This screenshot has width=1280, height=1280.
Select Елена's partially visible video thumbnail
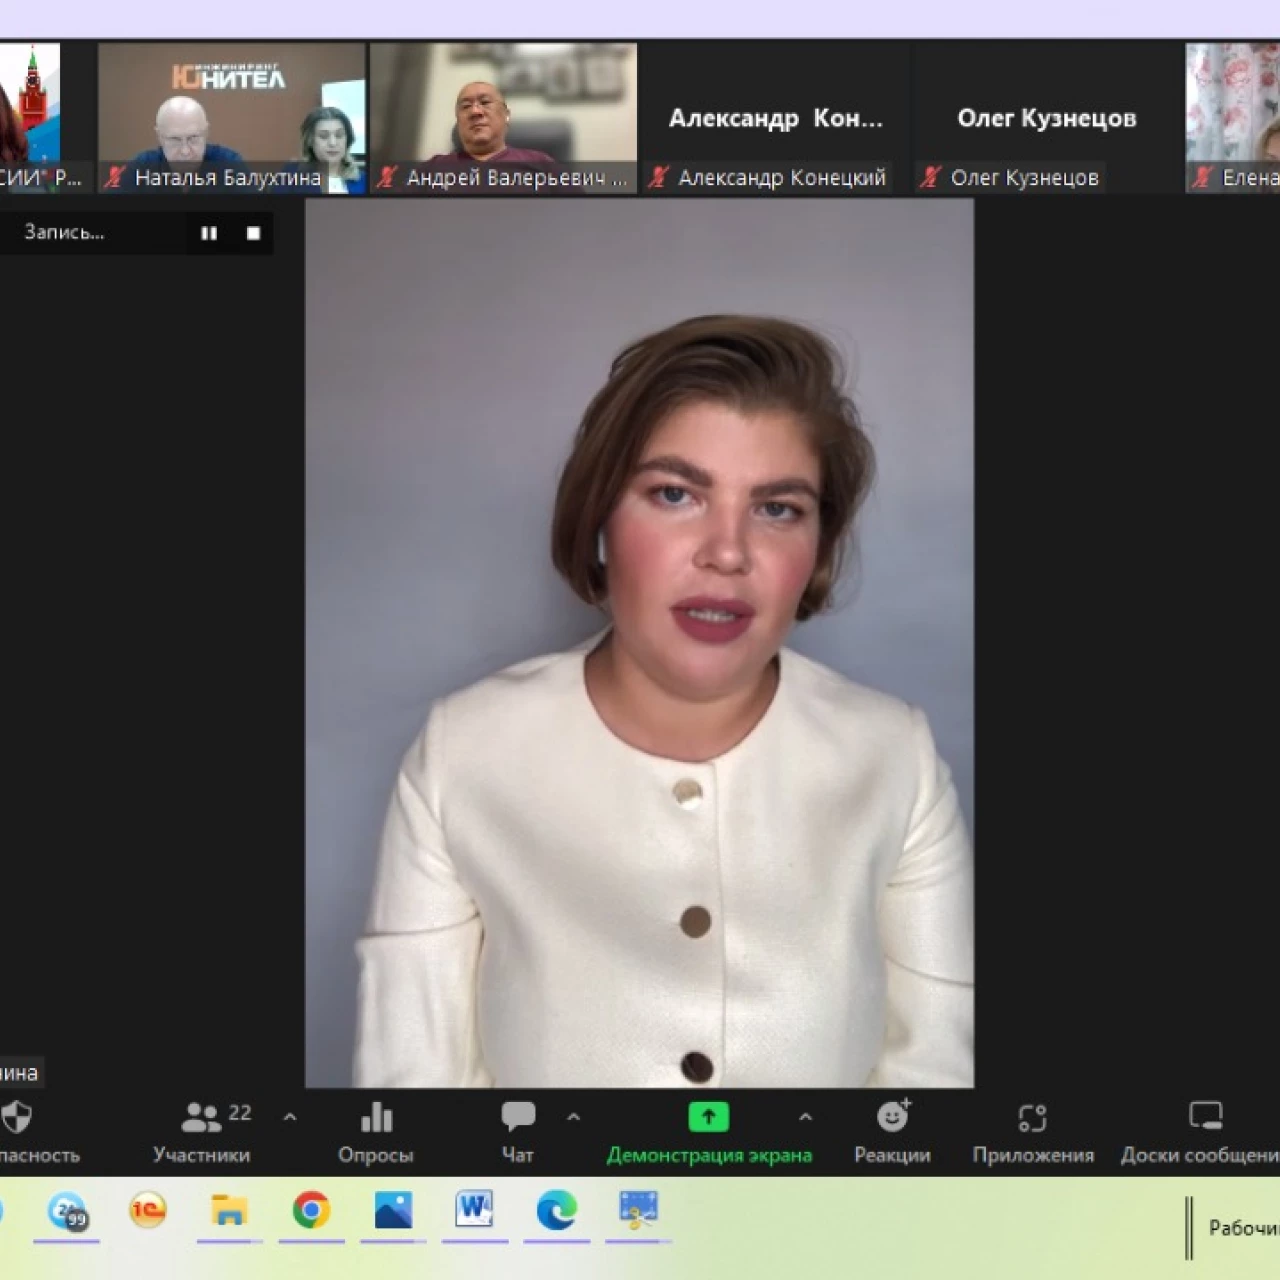pos(1233,117)
